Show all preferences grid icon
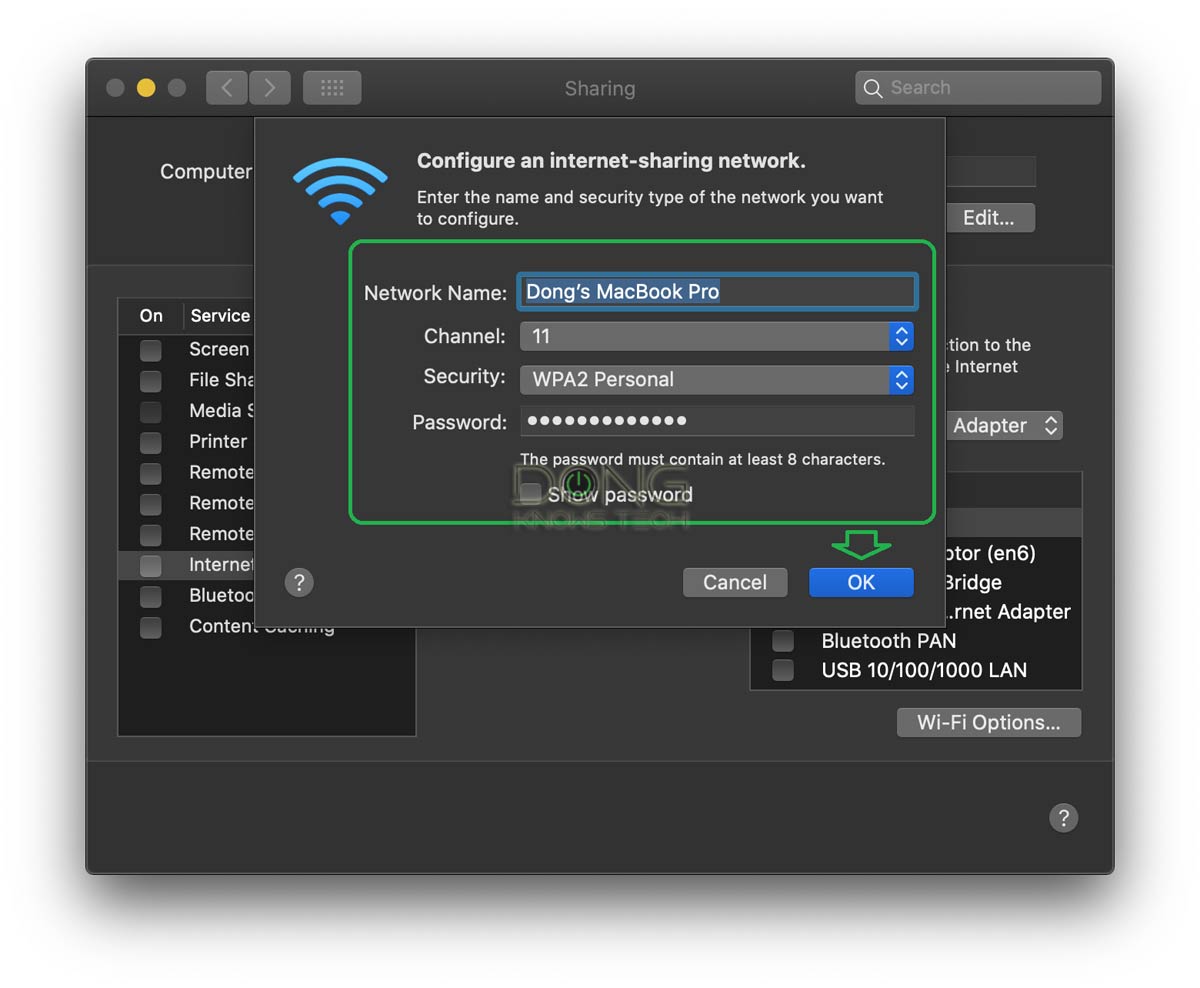The width and height of the screenshot is (1200, 988). click(x=332, y=88)
